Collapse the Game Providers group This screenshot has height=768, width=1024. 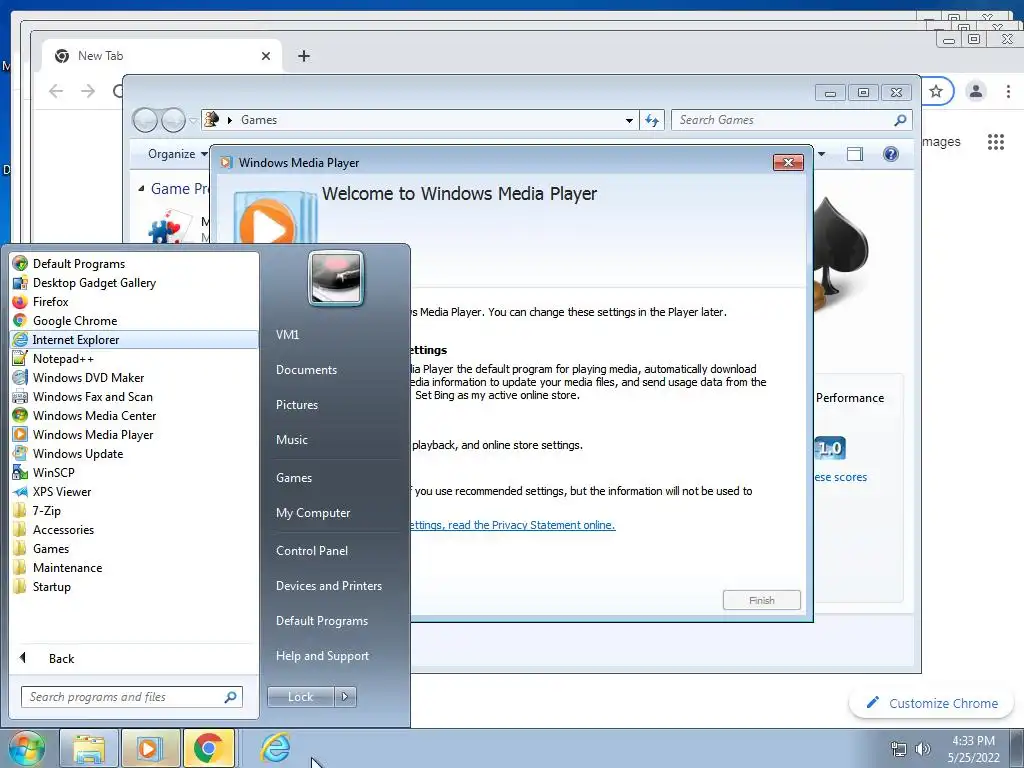click(x=141, y=189)
